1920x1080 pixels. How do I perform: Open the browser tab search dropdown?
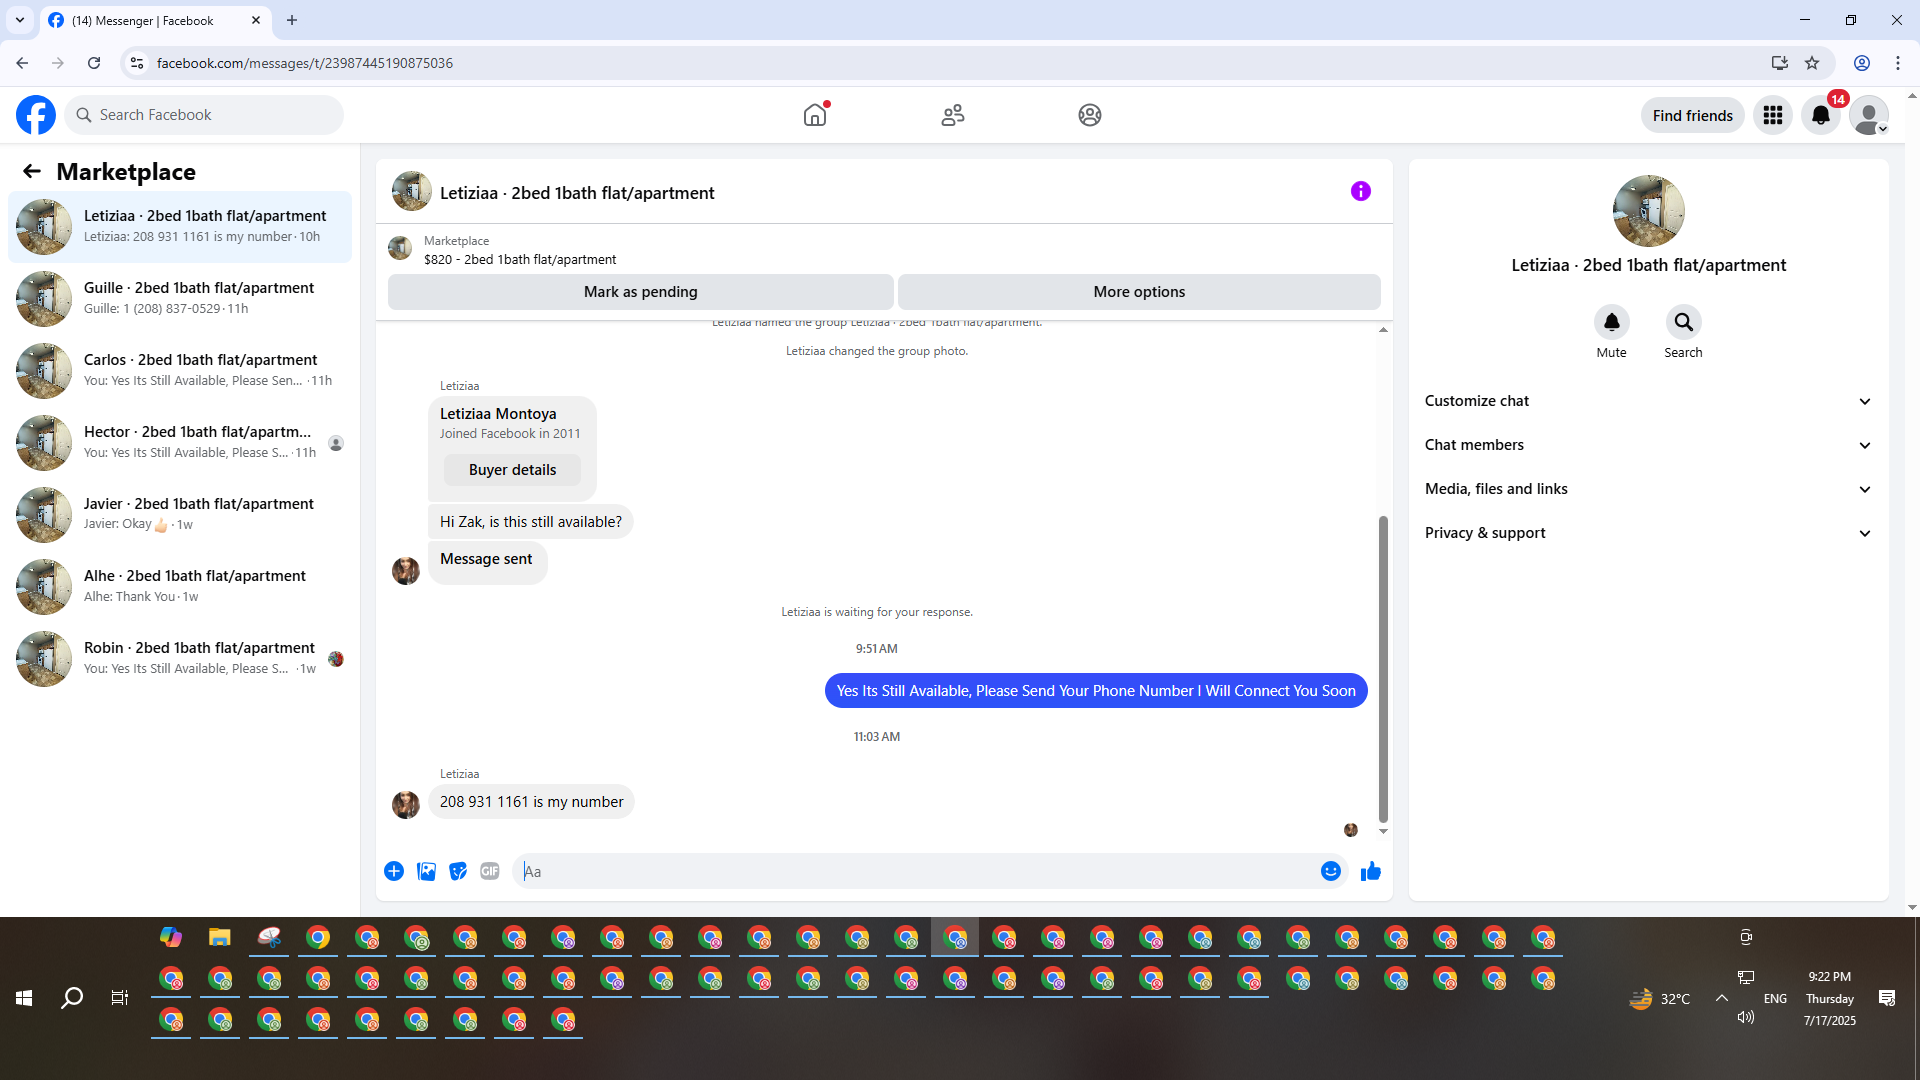point(20,20)
